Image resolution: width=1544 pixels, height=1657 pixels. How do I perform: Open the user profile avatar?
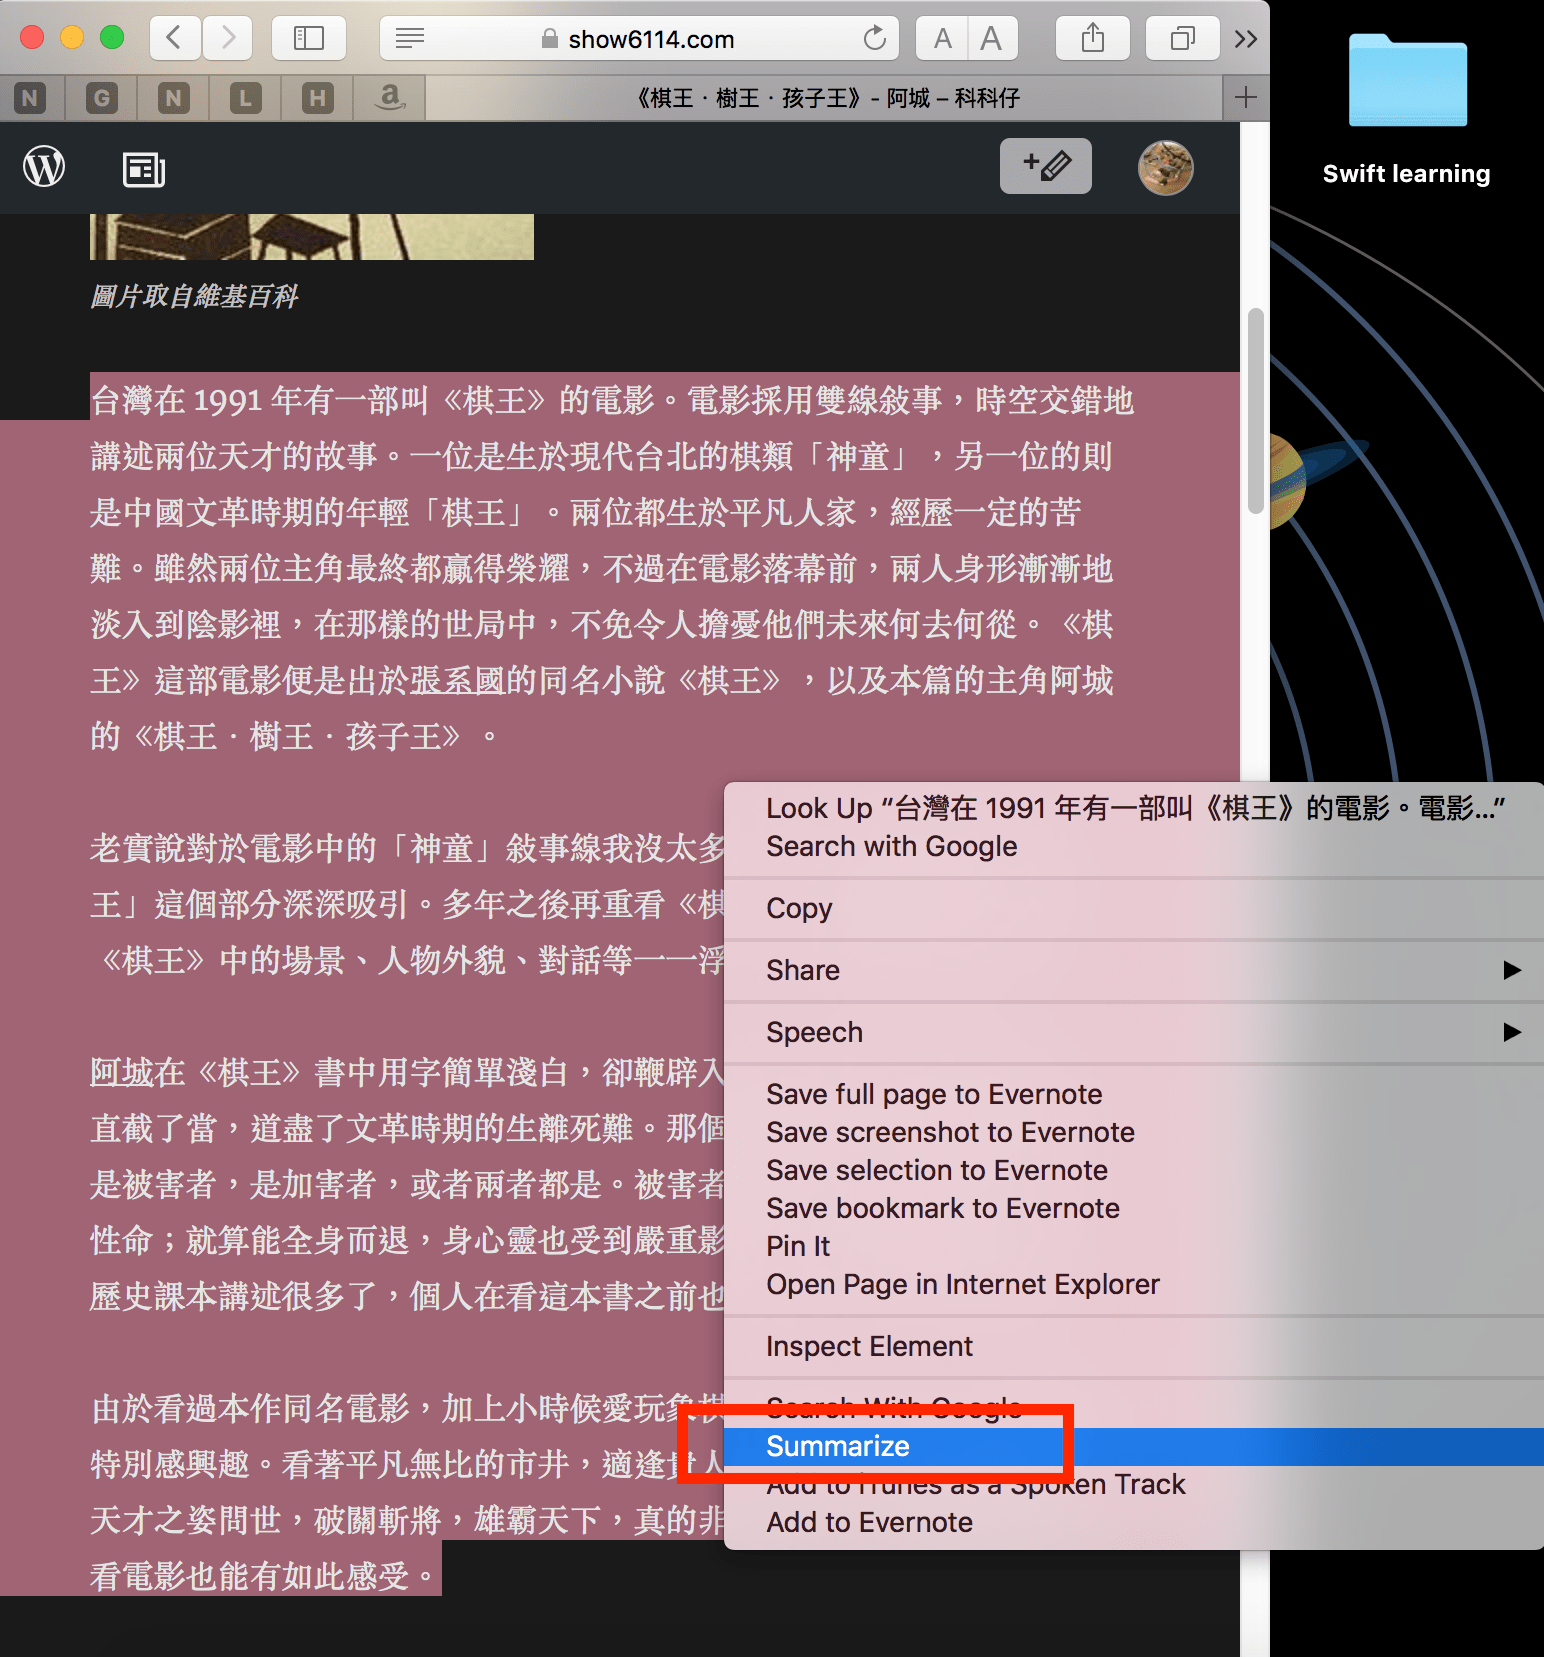point(1165,167)
